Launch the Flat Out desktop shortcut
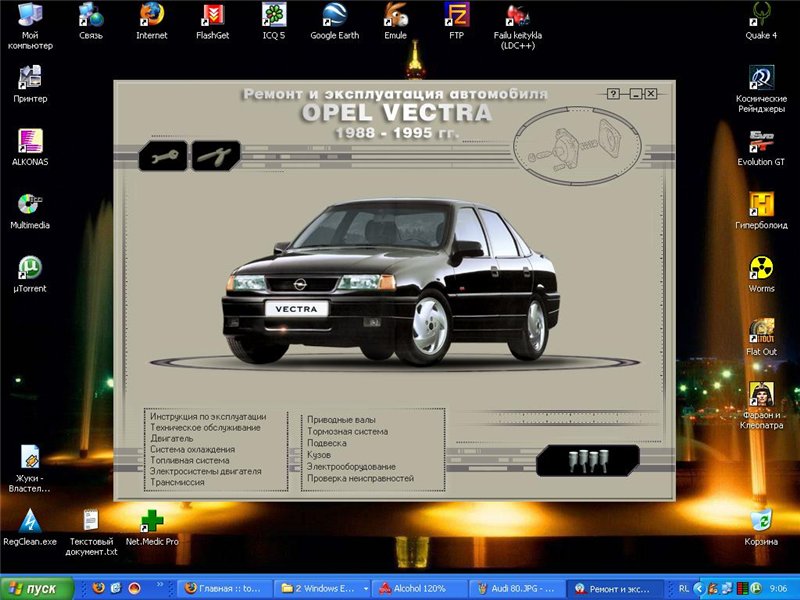800x600 pixels. (x=761, y=337)
